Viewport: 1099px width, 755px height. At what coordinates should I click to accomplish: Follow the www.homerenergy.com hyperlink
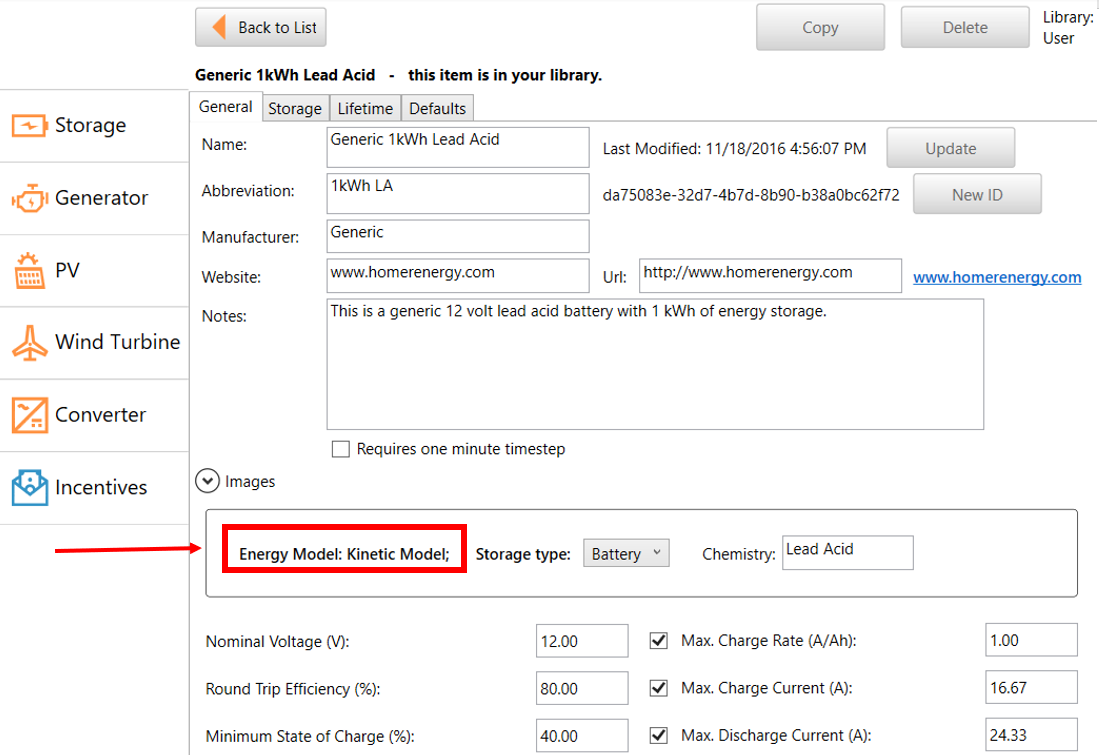[996, 277]
